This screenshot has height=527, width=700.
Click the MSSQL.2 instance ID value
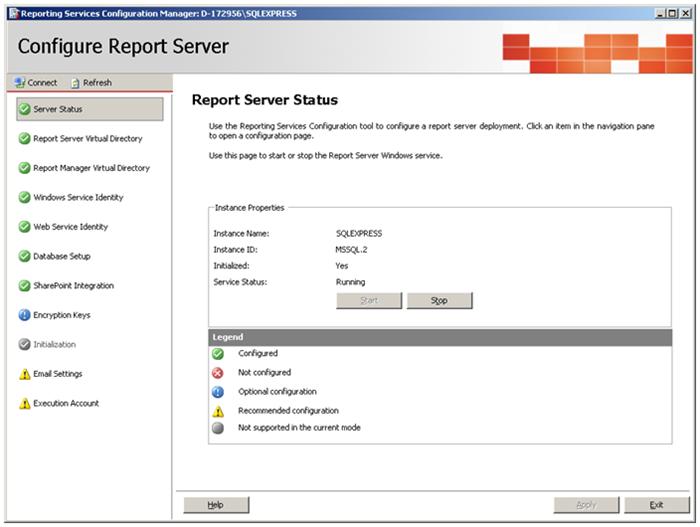point(351,250)
